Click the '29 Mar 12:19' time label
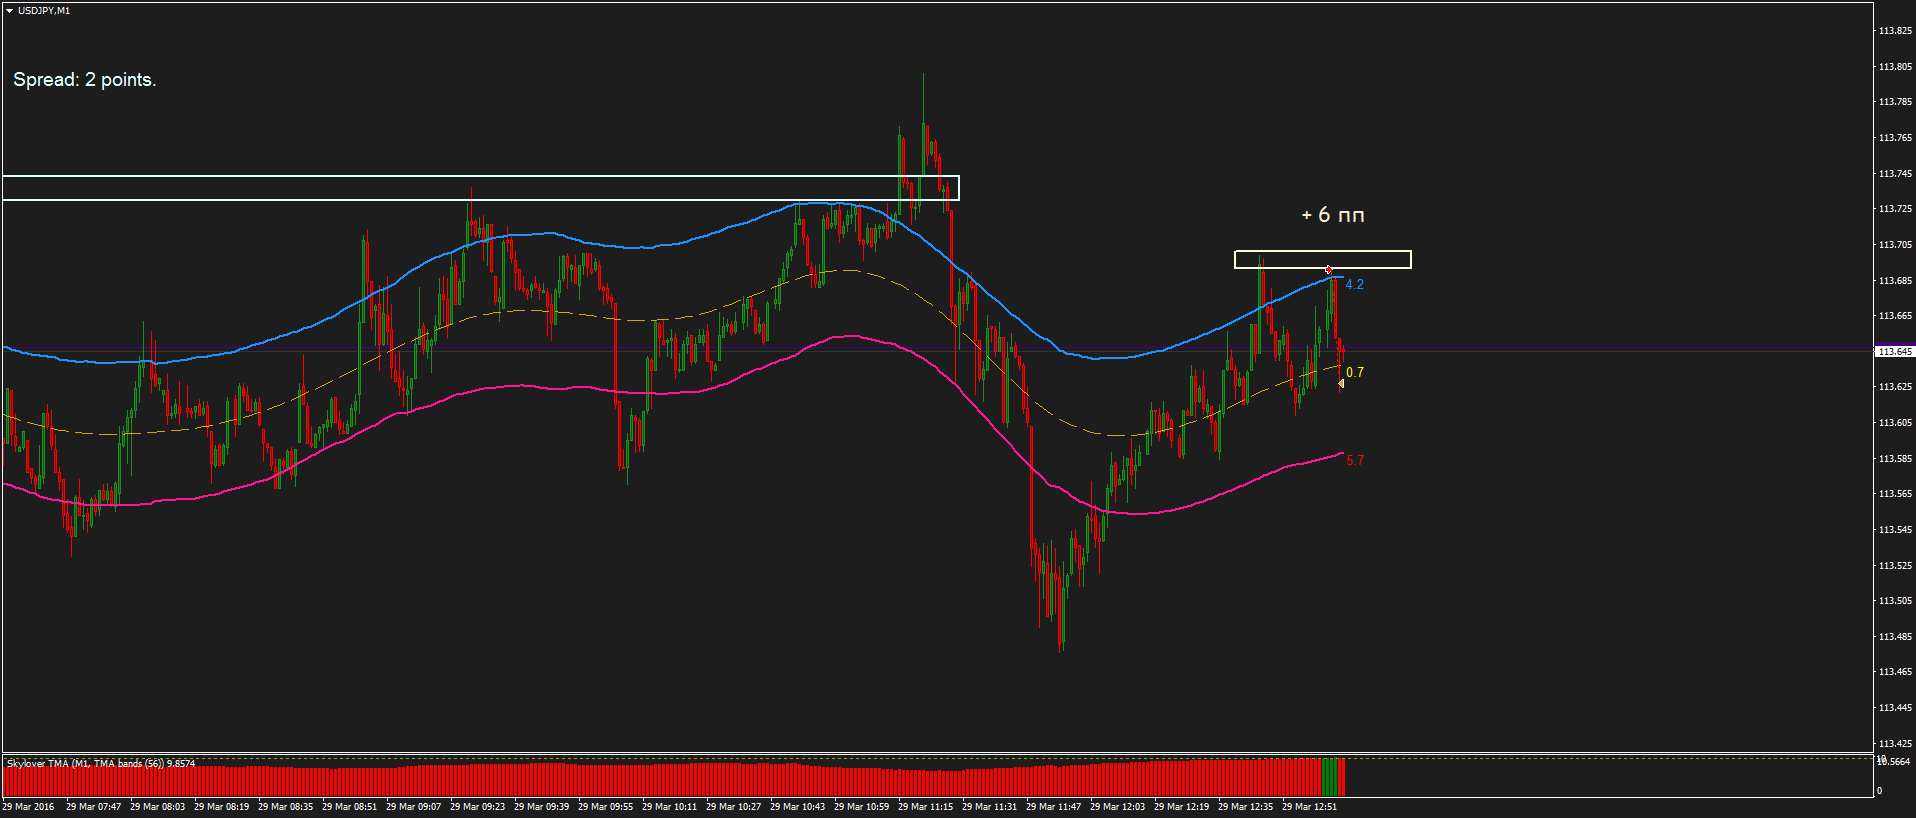1916x818 pixels. click(x=1181, y=807)
